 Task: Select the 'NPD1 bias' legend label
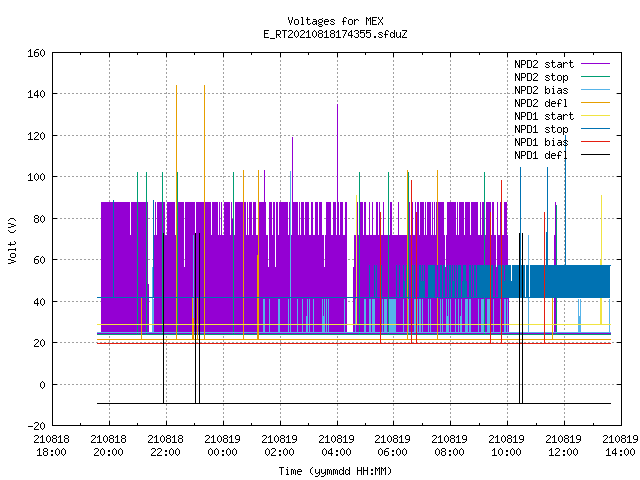pyautogui.click(x=541, y=142)
